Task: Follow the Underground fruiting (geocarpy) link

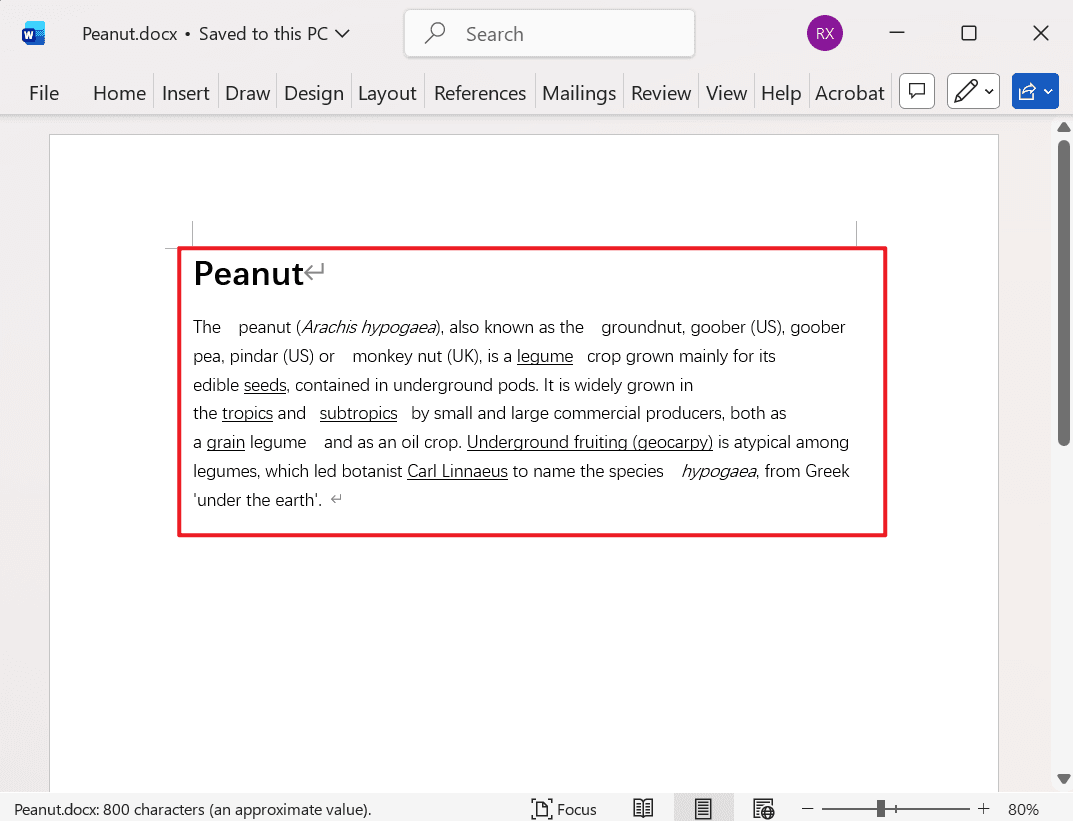Action: click(589, 443)
